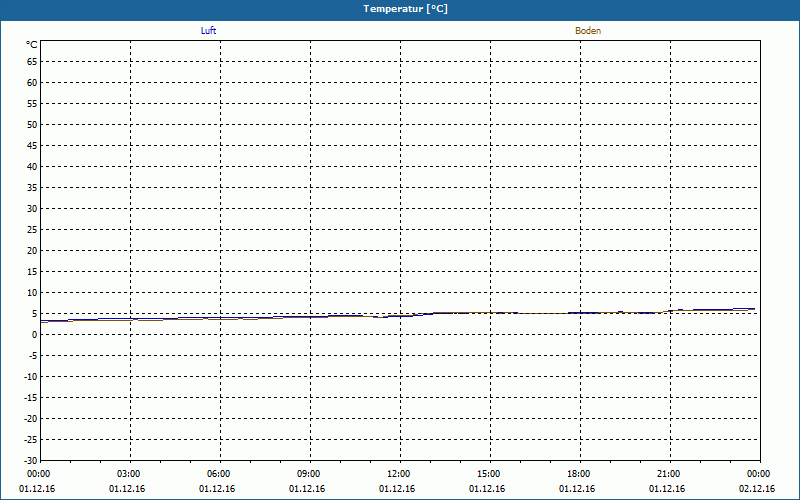Click the Boden legend label
Viewport: 800px width, 500px height.
(x=588, y=31)
